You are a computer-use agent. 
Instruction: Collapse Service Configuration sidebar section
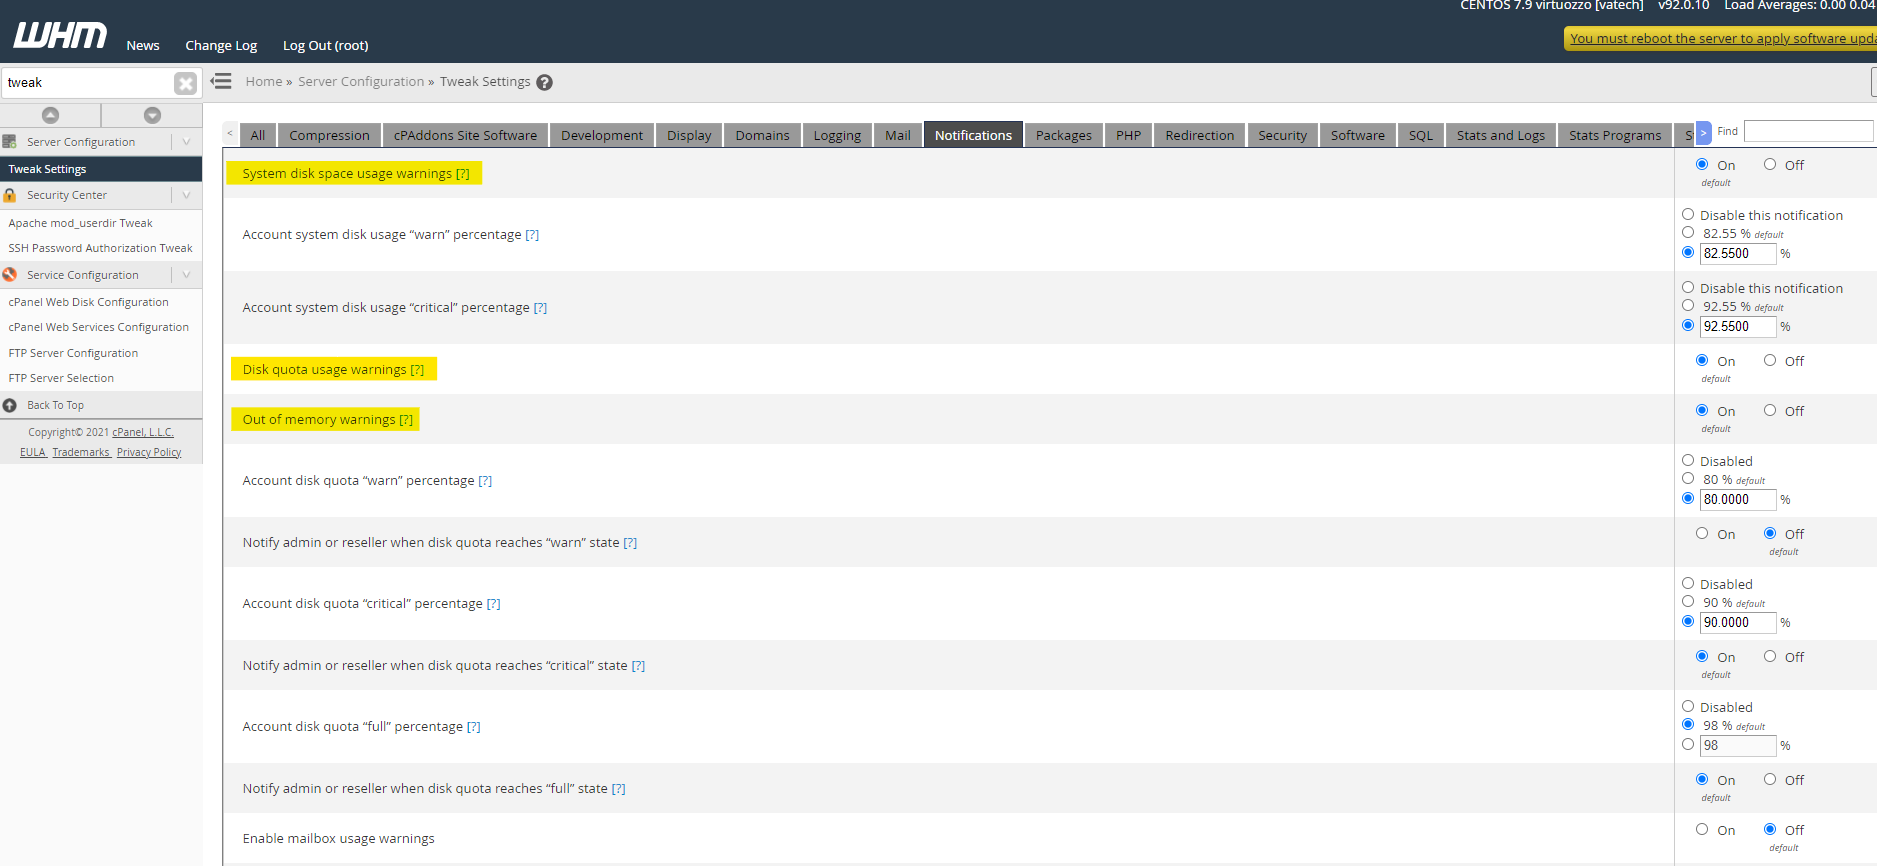pos(186,275)
